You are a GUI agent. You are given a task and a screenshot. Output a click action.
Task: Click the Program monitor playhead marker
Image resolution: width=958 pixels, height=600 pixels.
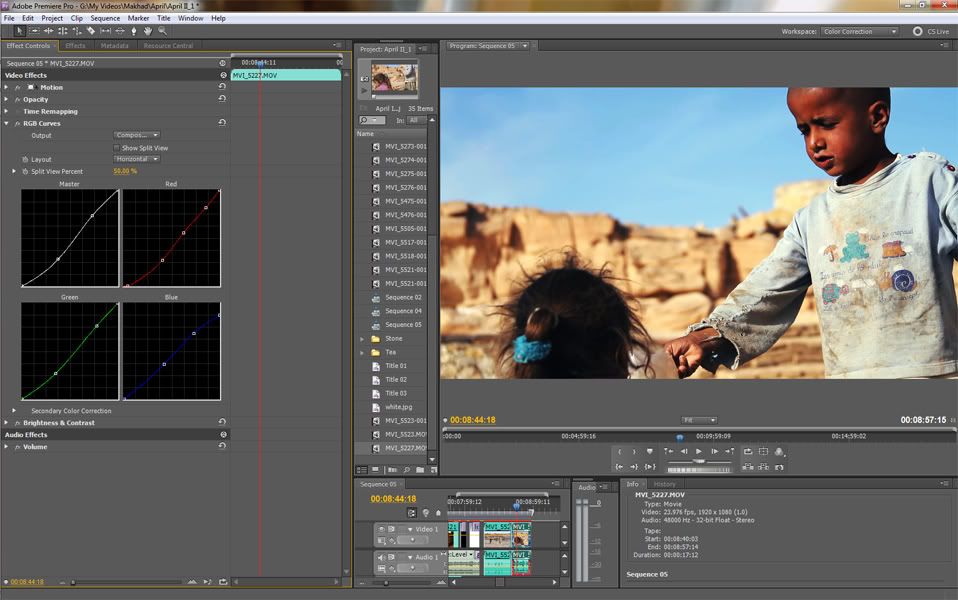(679, 436)
